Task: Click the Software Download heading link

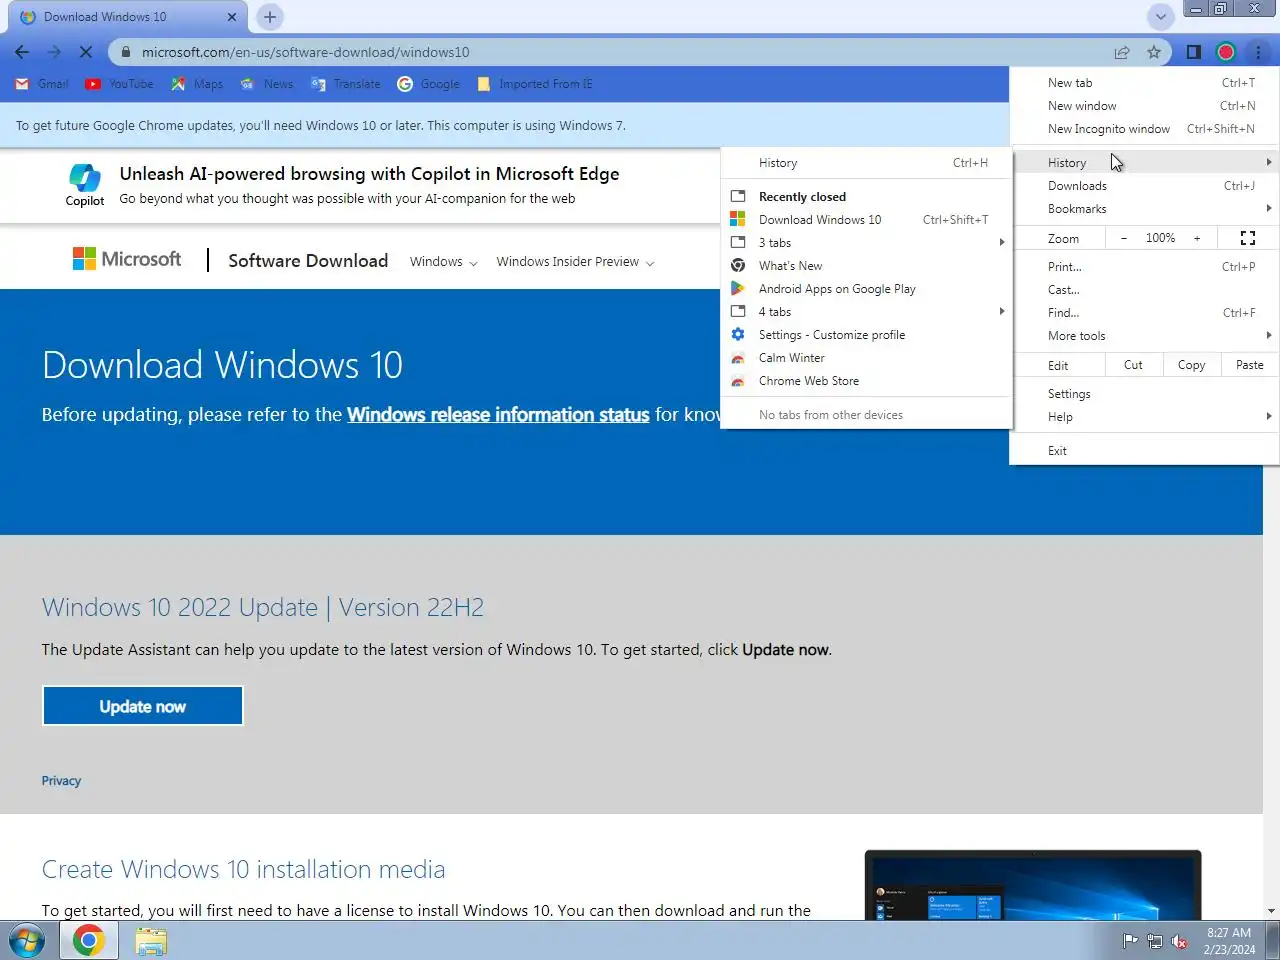Action: point(308,261)
